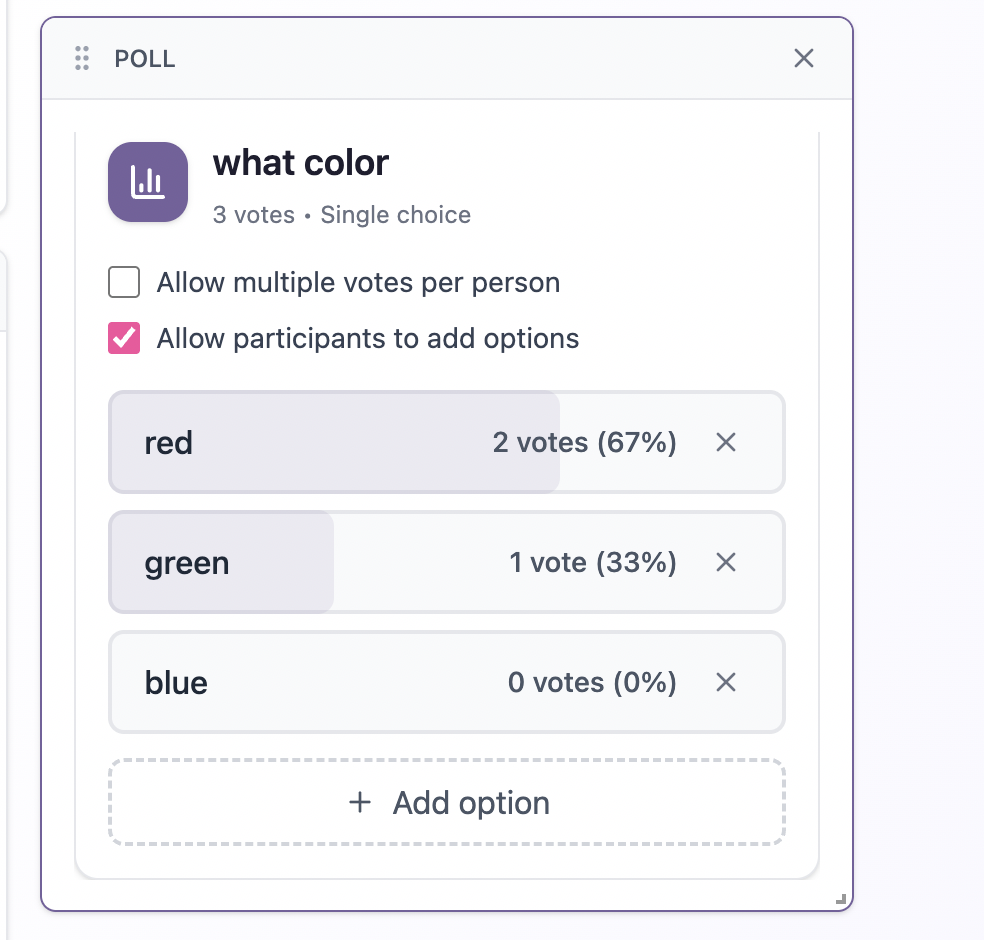The width and height of the screenshot is (984, 940).
Task: Enable Allow multiple votes per person checkbox
Action: click(x=124, y=283)
